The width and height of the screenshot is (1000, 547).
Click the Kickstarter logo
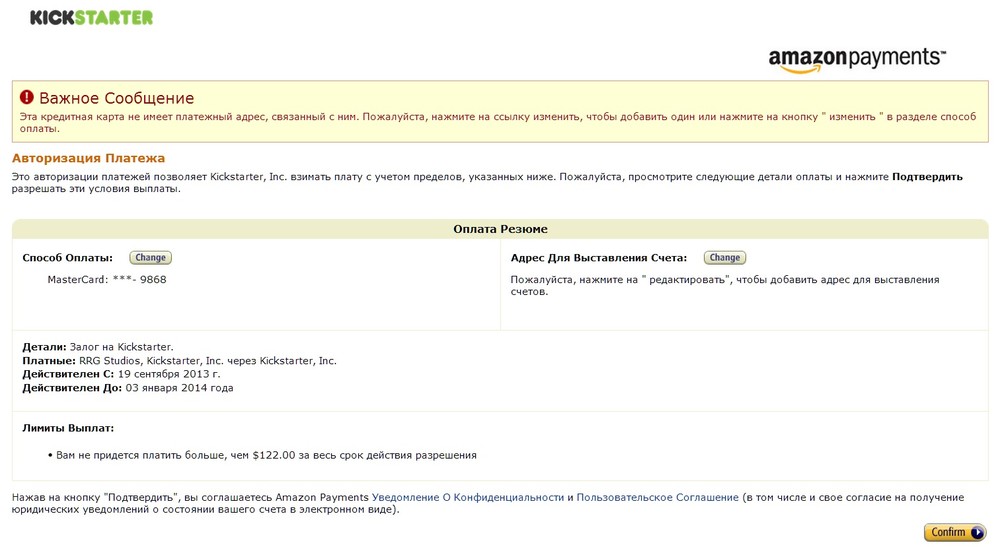click(91, 17)
